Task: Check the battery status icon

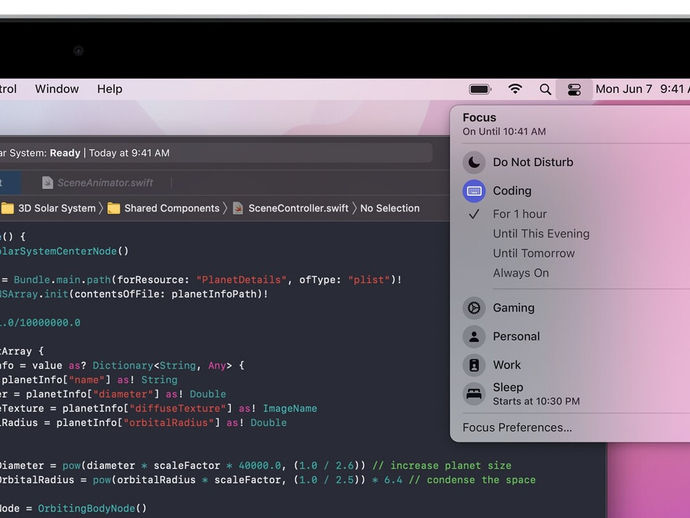Action: click(480, 89)
